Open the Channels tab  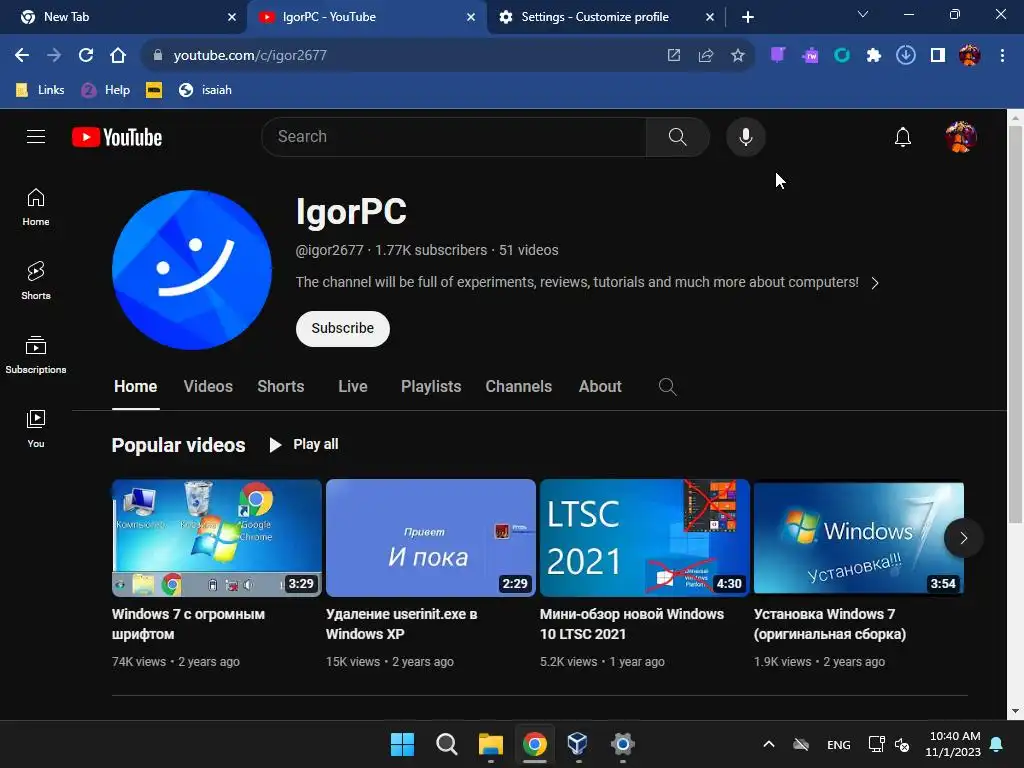point(519,387)
